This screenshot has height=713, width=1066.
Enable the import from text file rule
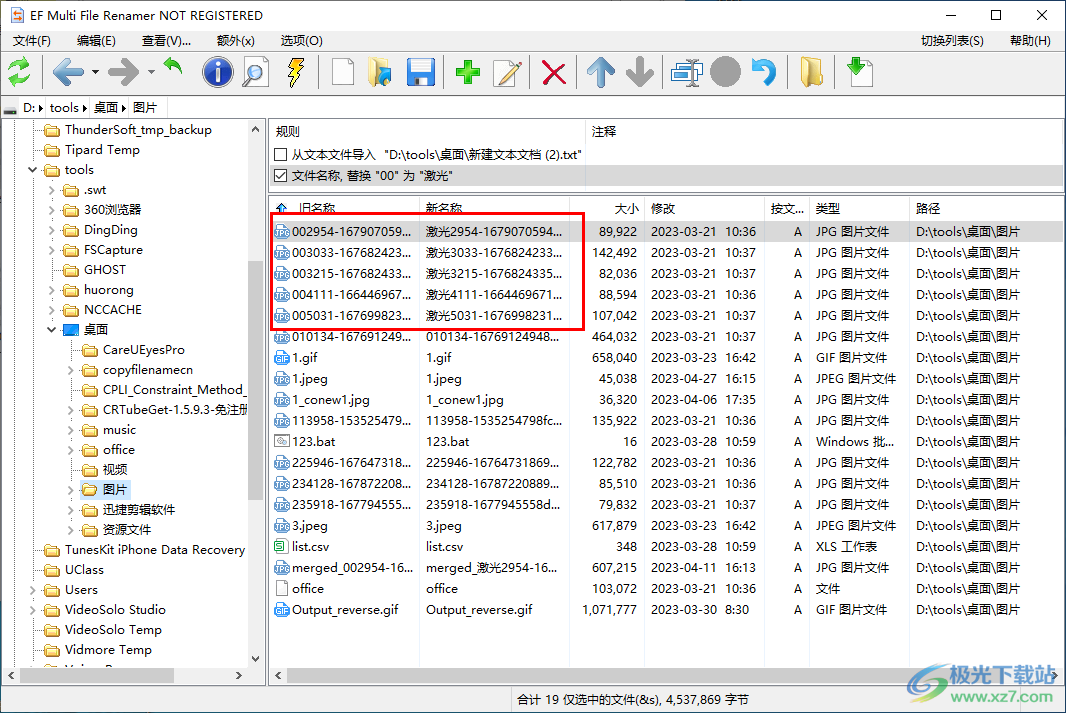click(x=280, y=155)
